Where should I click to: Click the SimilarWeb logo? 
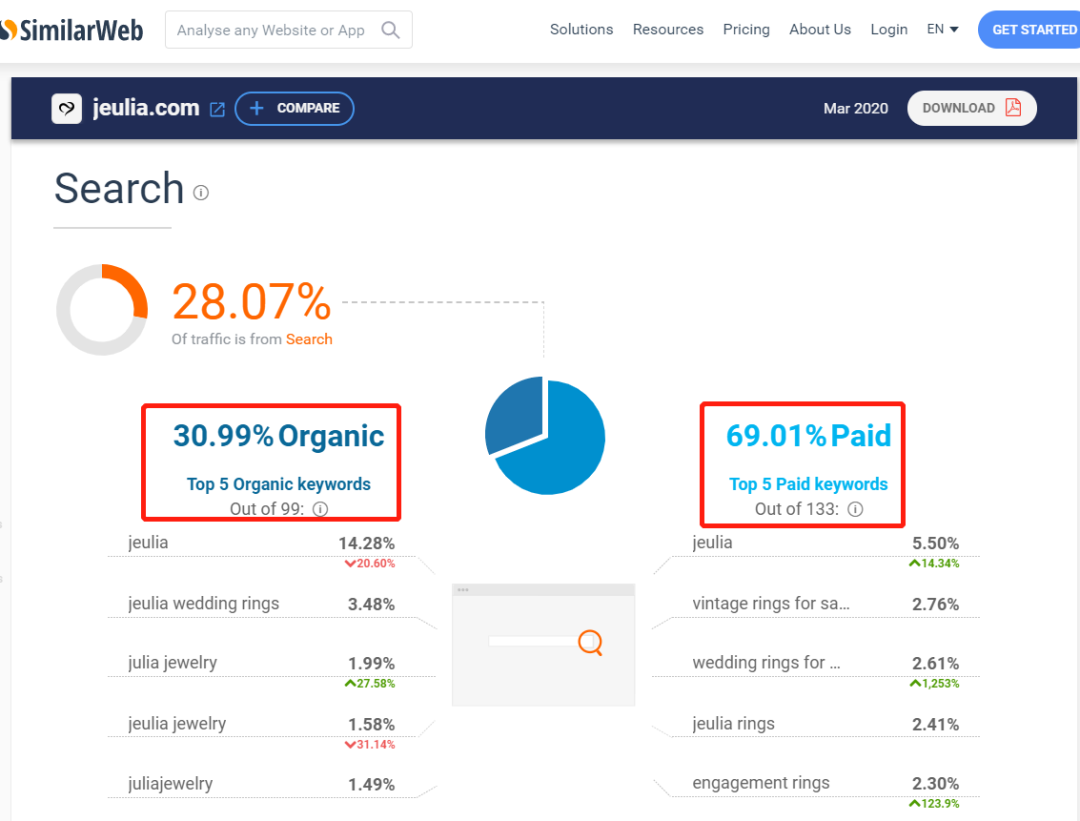pyautogui.click(x=72, y=30)
